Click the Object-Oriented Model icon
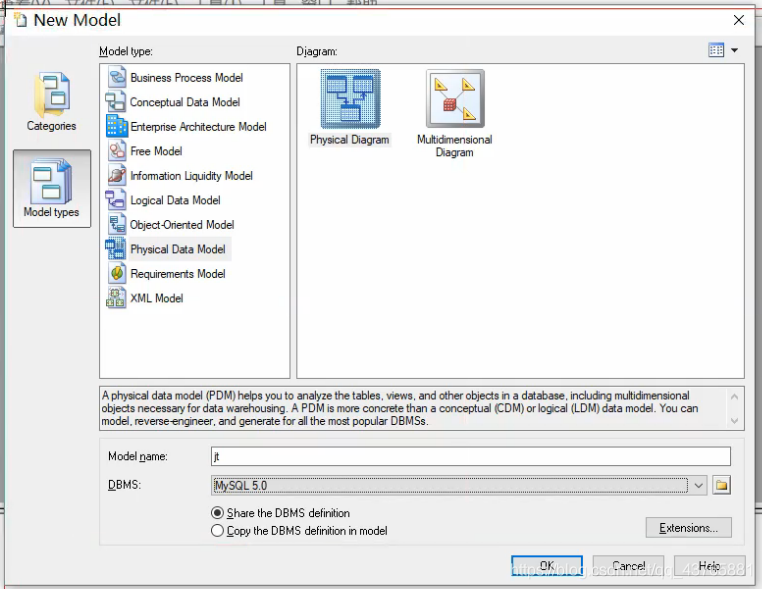This screenshot has height=589, width=762. (x=117, y=225)
